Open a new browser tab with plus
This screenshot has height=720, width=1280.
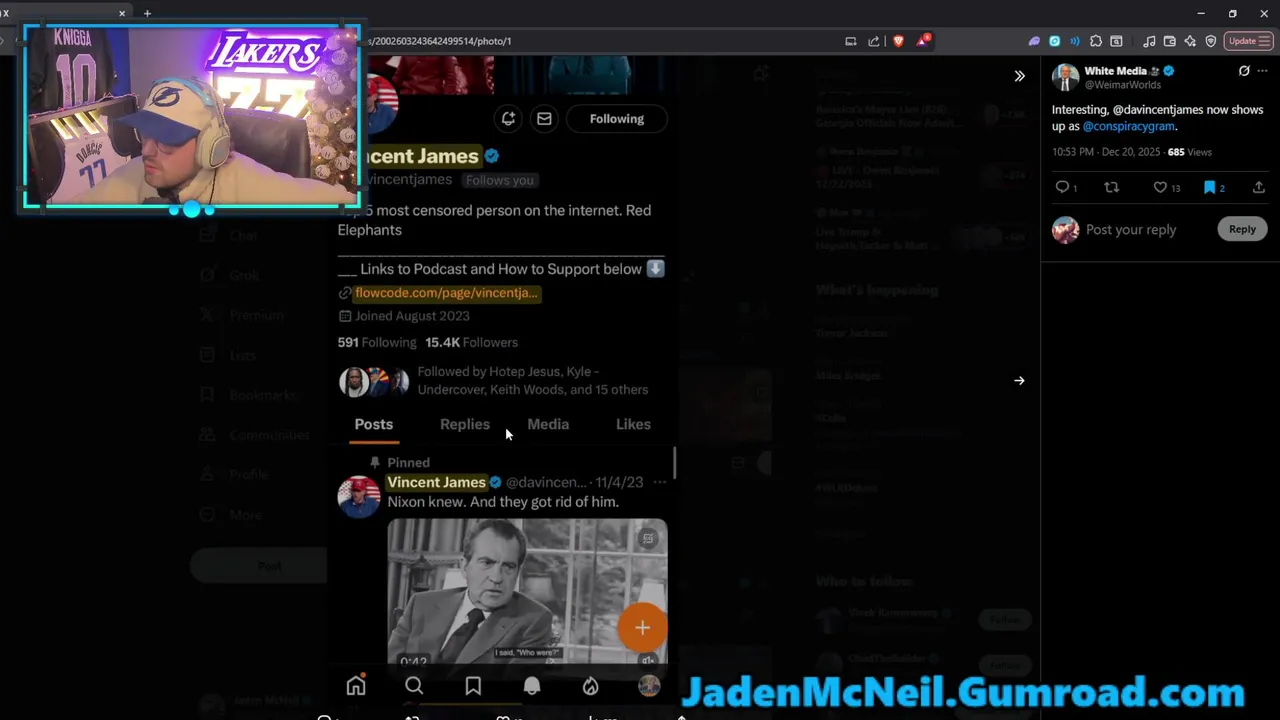click(147, 13)
